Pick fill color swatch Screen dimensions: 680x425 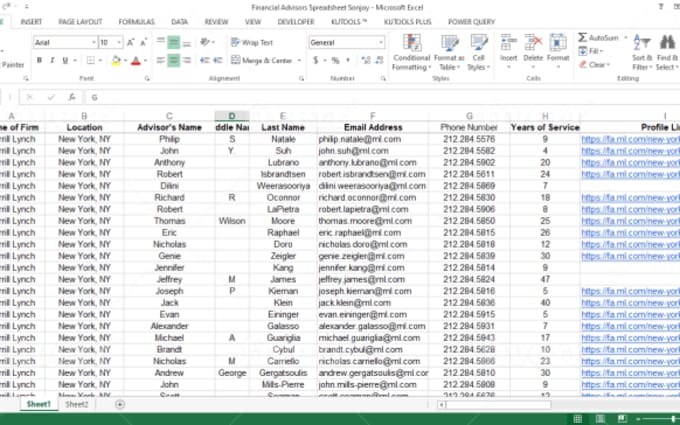pyautogui.click(x=116, y=60)
